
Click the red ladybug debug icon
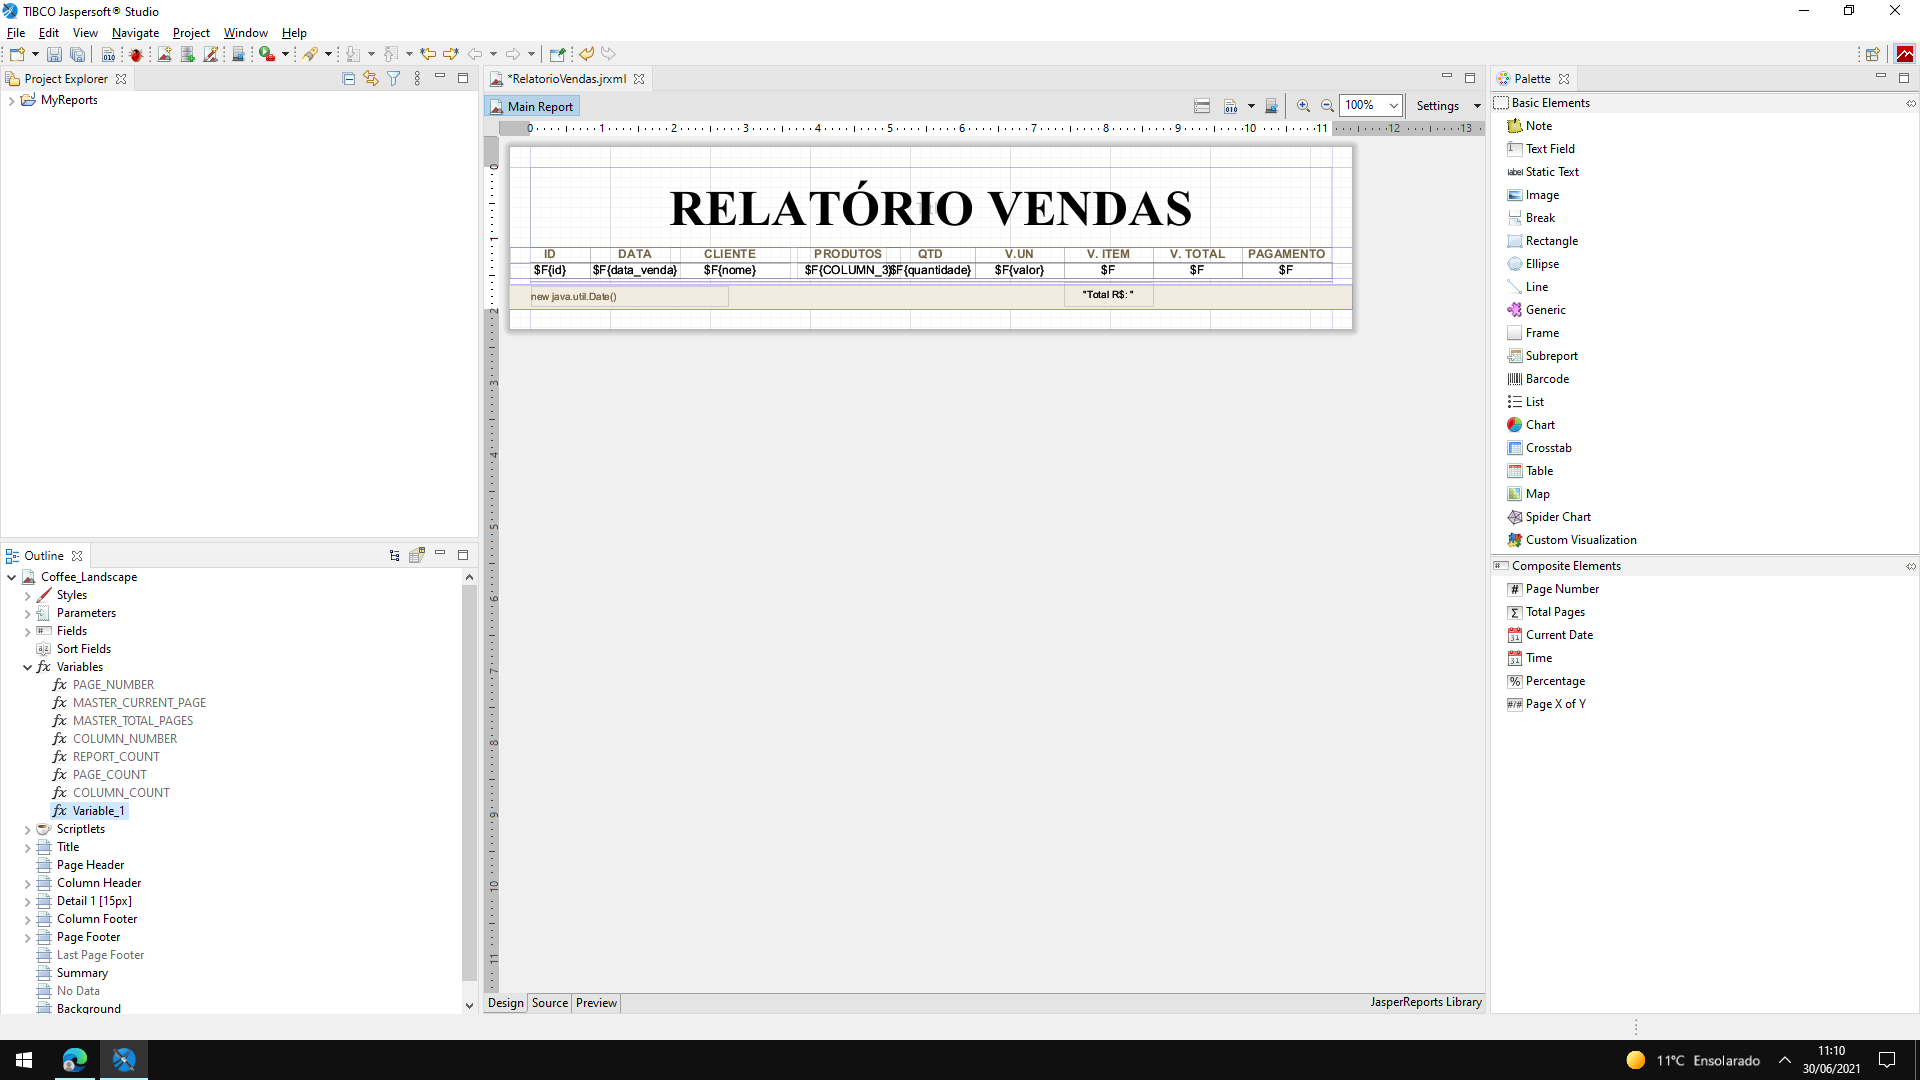[x=136, y=54]
